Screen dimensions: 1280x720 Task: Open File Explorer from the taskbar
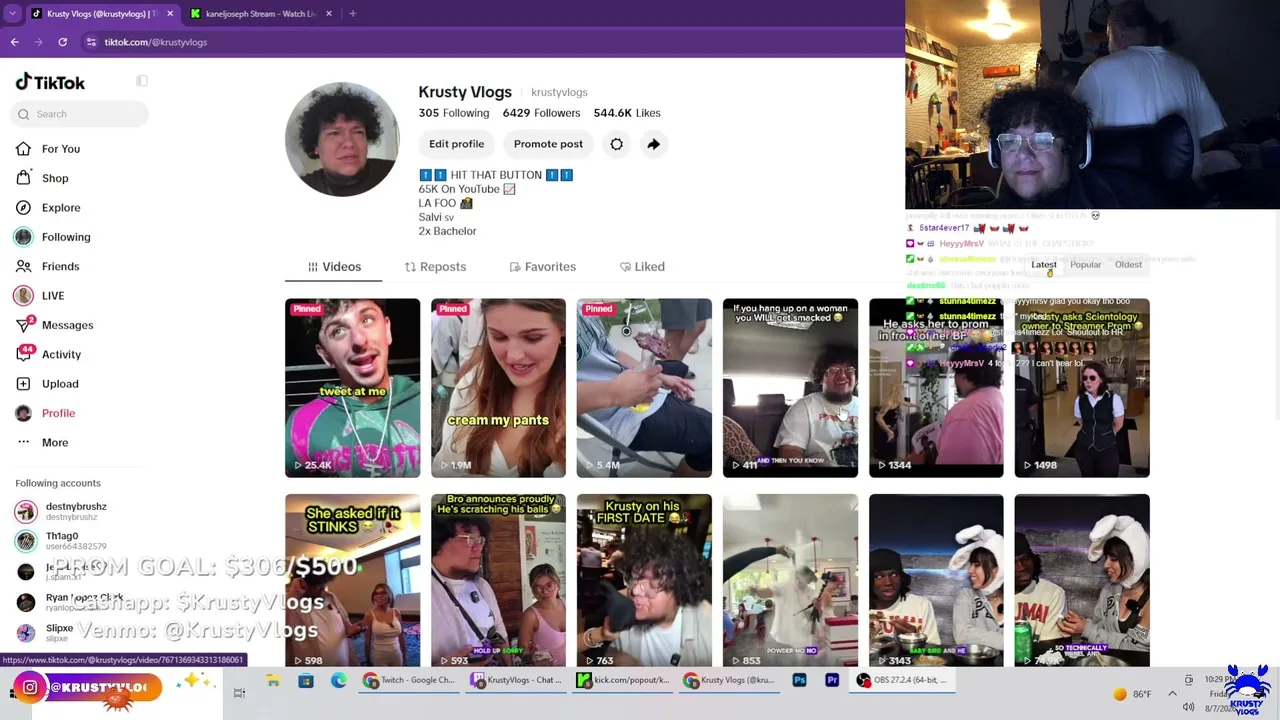coord(273,681)
